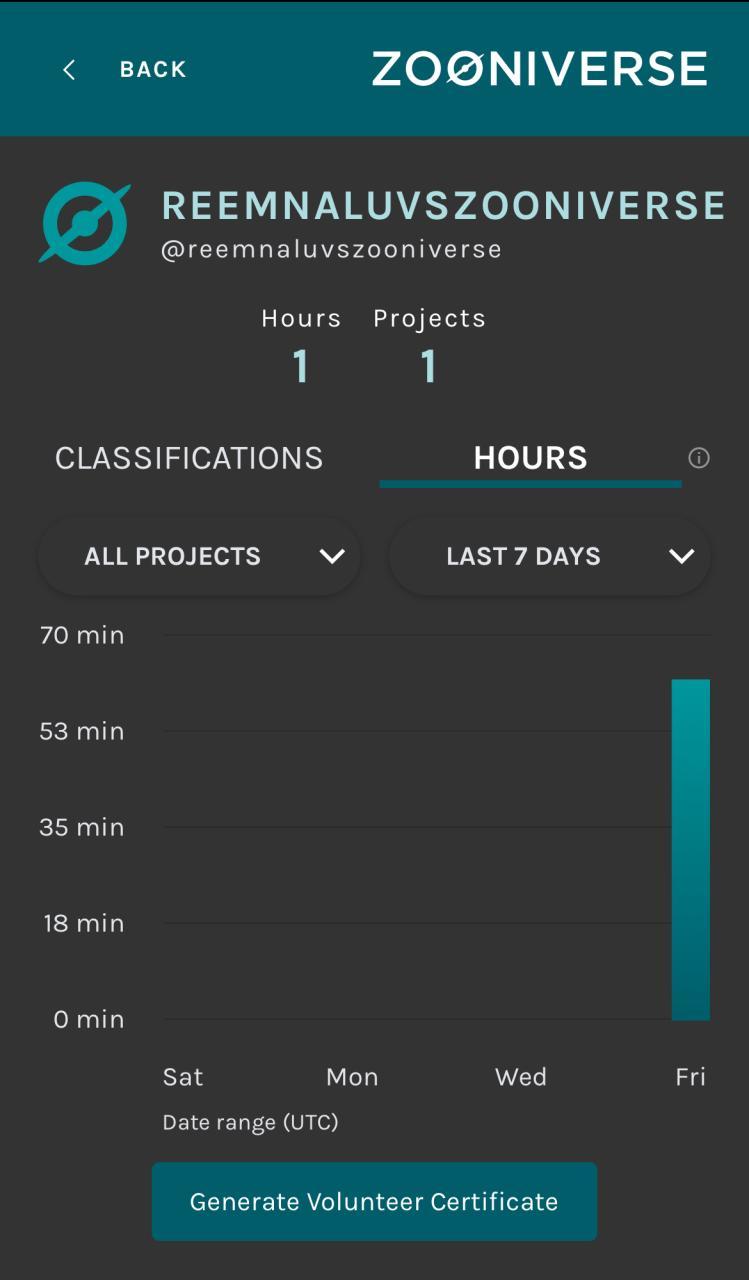749x1280 pixels.
Task: Open the All Projects filter
Action: (173, 557)
